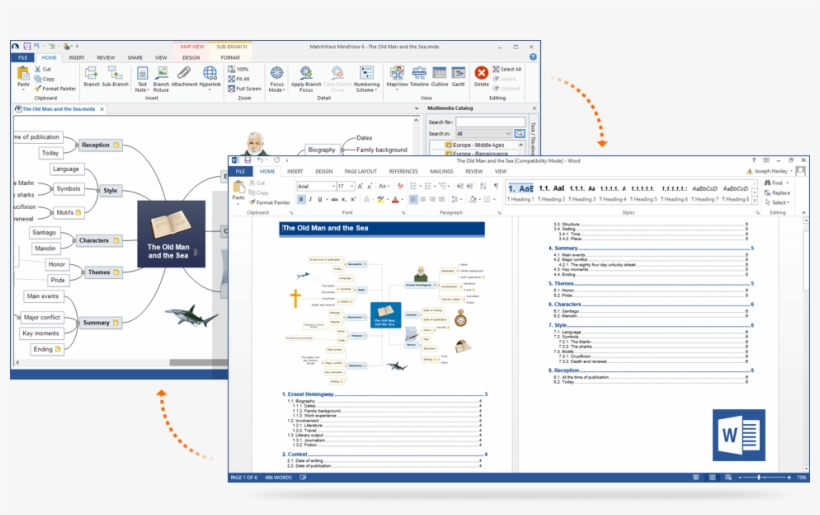This screenshot has width=820, height=515.
Task: Open the Word font name dropdown (Arial)
Action: (333, 186)
